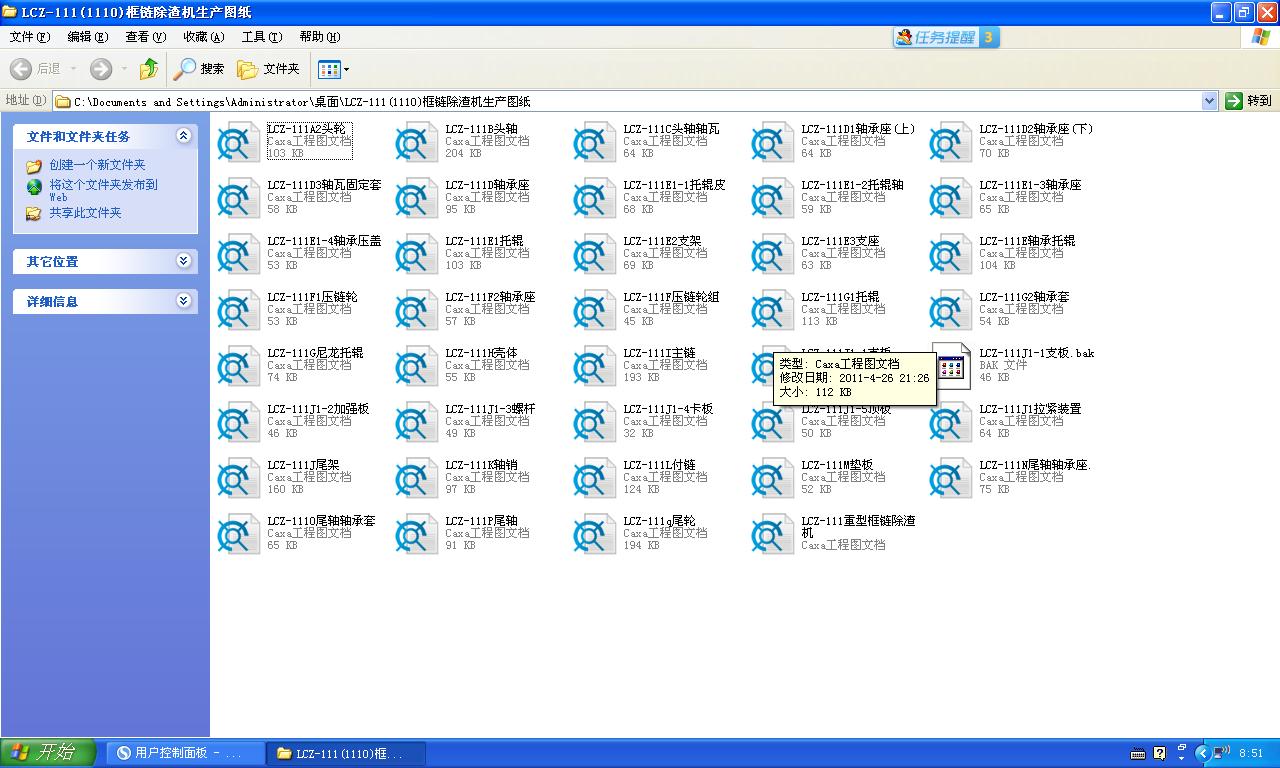The image size is (1280, 768).
Task: Open the LCZ-111重型框链除渣机 document
Action: click(x=771, y=533)
